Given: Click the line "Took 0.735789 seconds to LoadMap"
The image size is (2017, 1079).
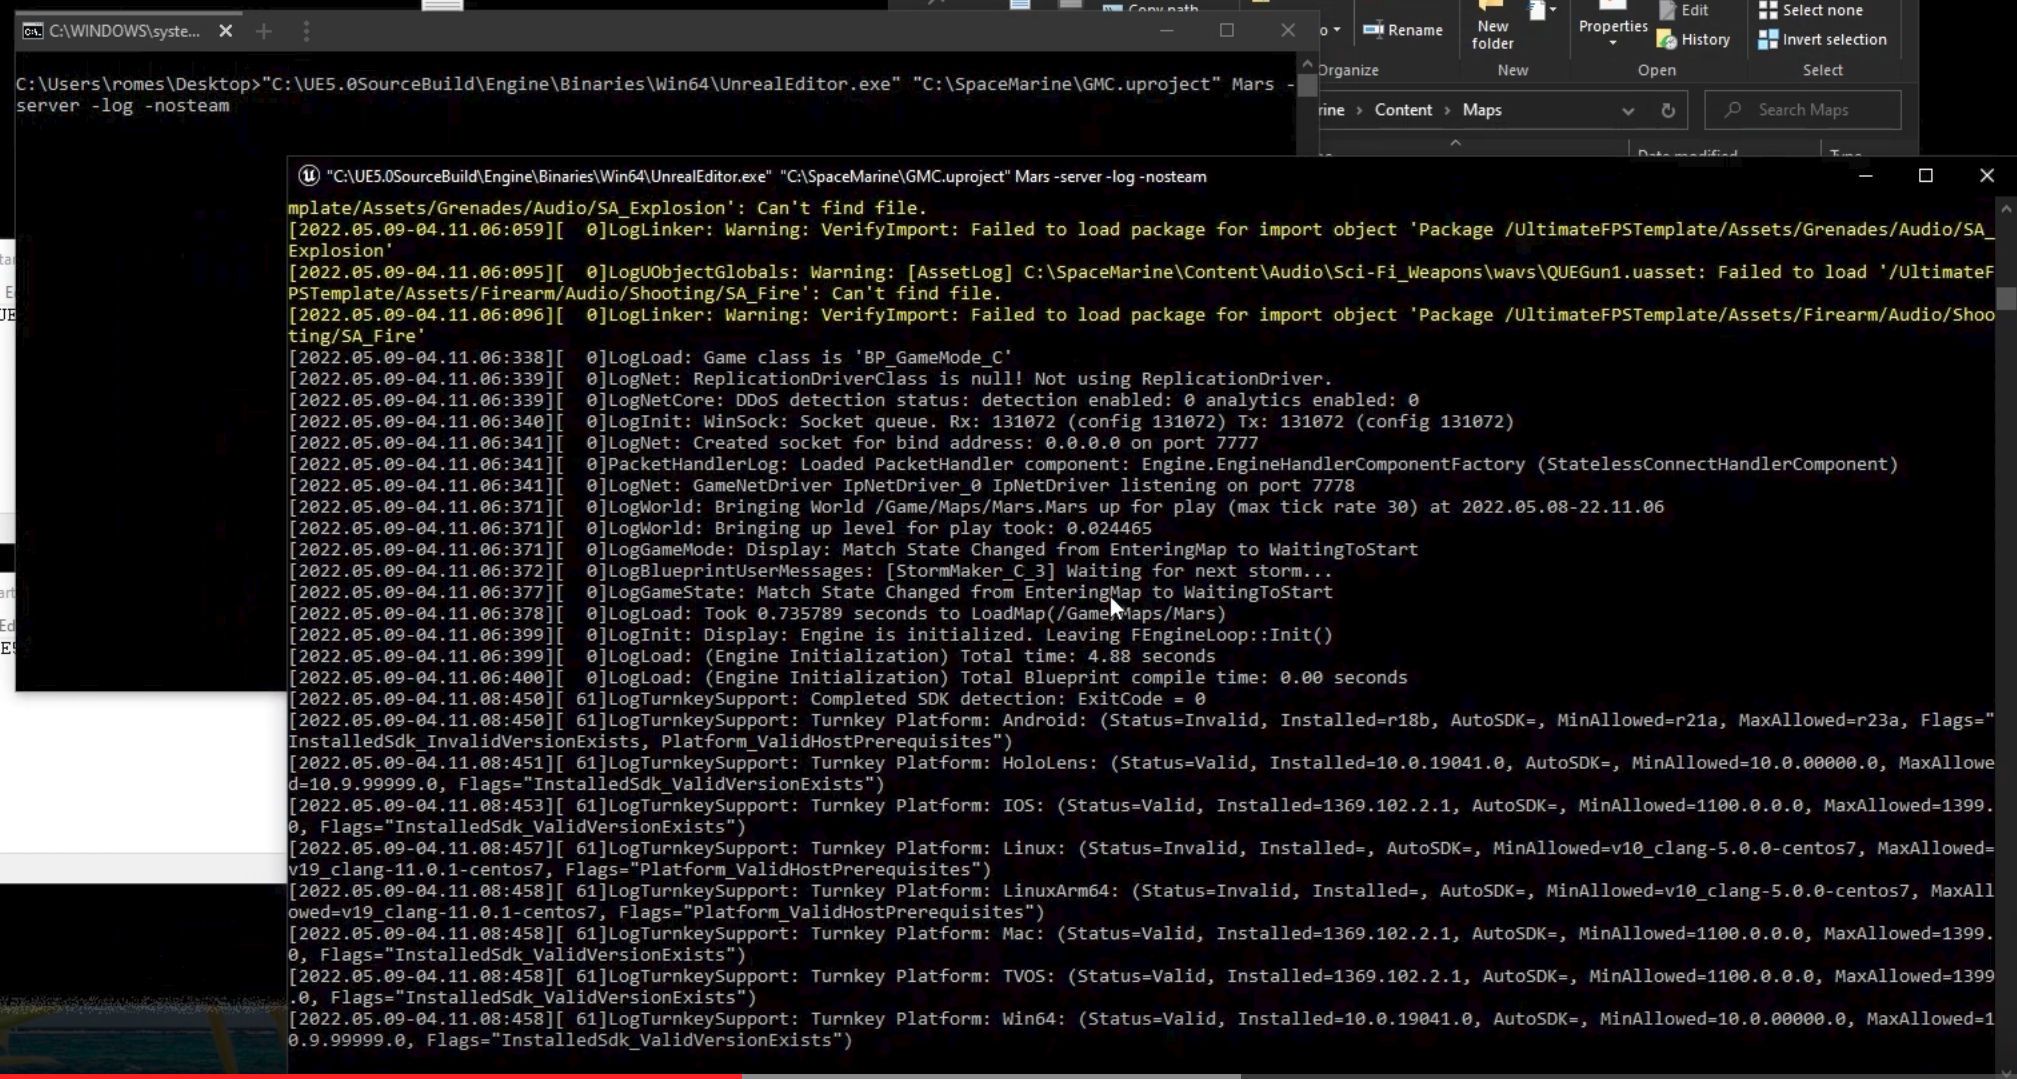Looking at the screenshot, I should coord(757,613).
